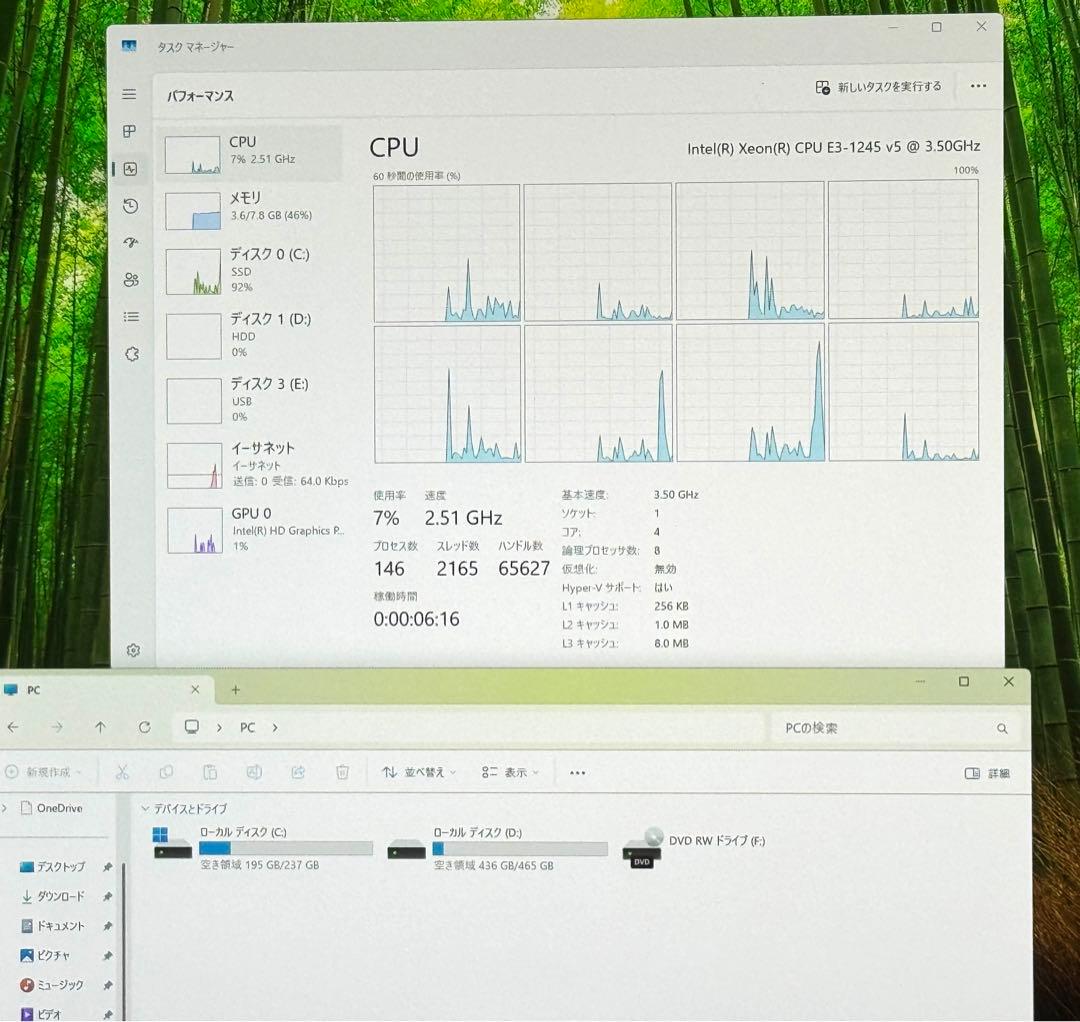Open the 表示 view options dropdown
This screenshot has height=1022, width=1080.
click(x=511, y=772)
